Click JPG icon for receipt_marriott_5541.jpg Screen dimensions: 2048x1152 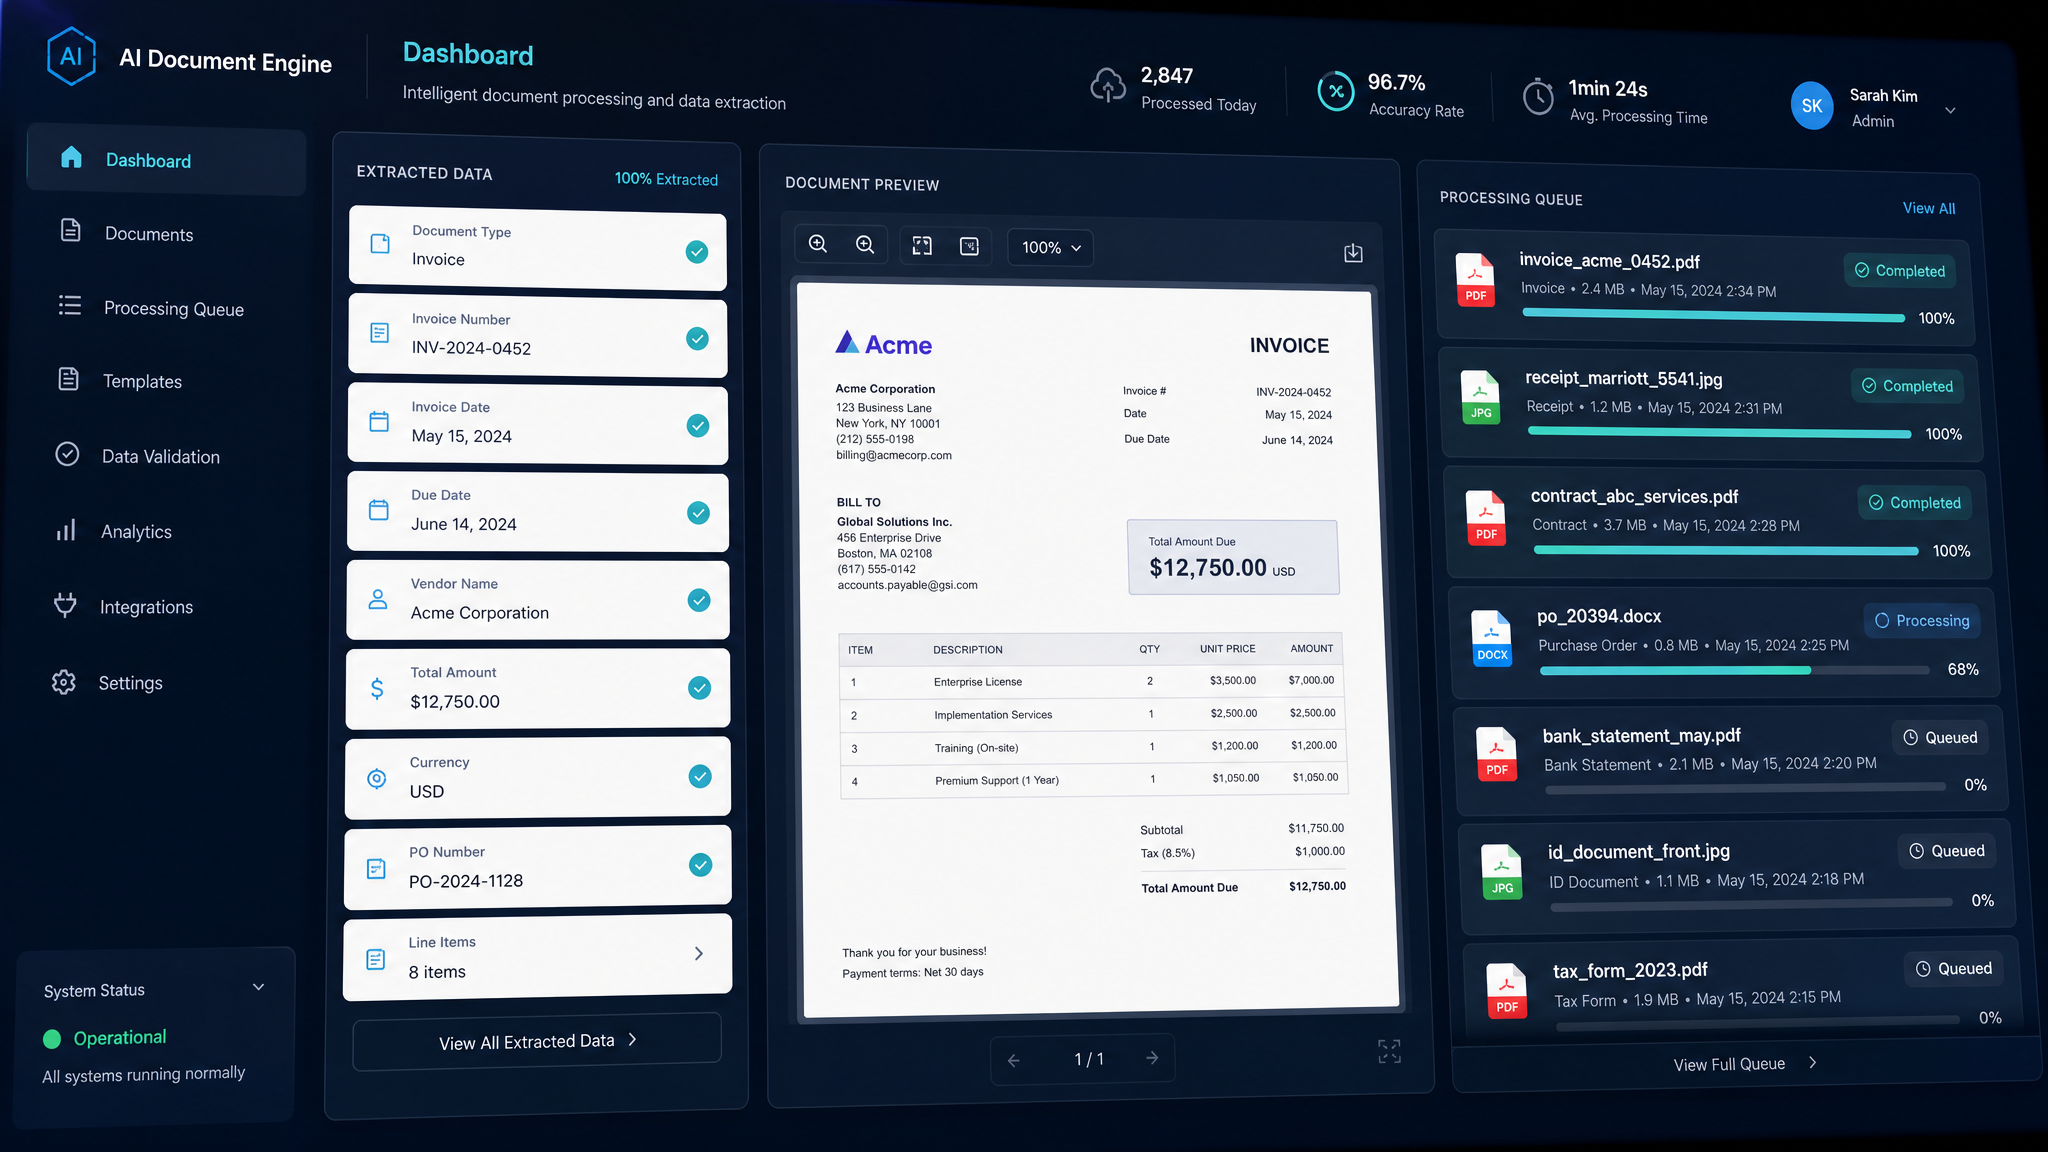click(x=1480, y=397)
